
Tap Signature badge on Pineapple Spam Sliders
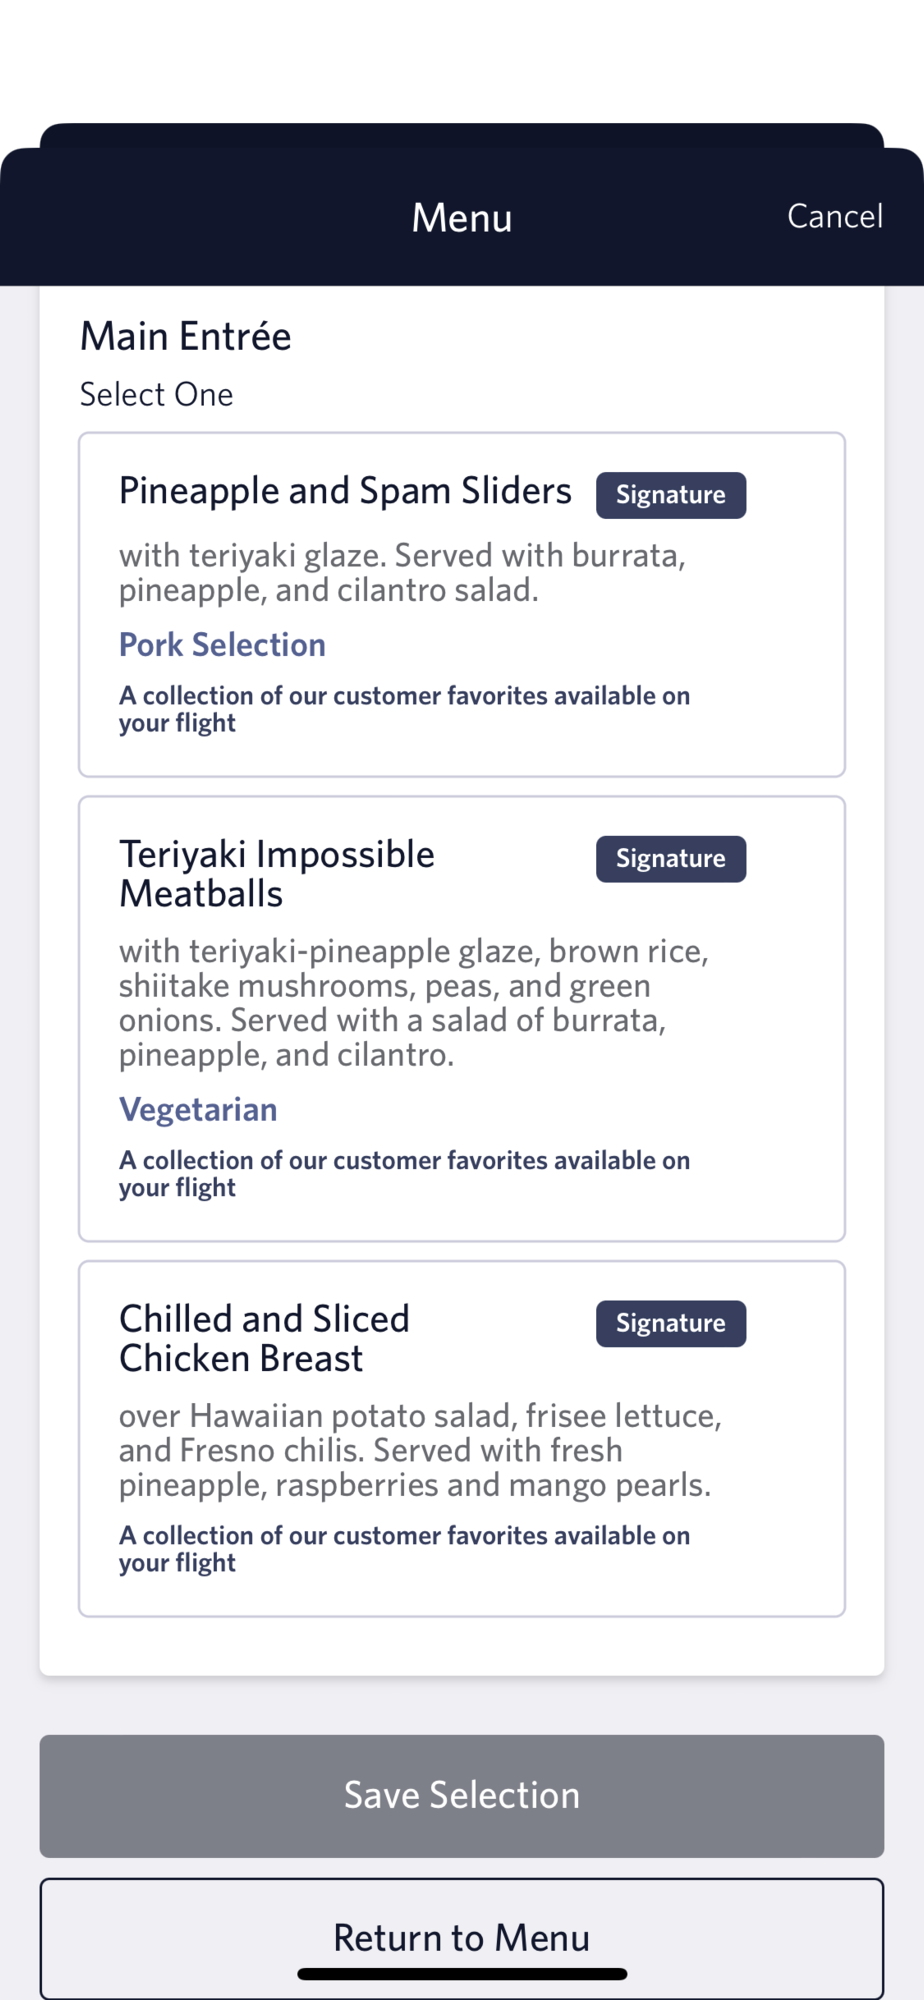pyautogui.click(x=670, y=495)
